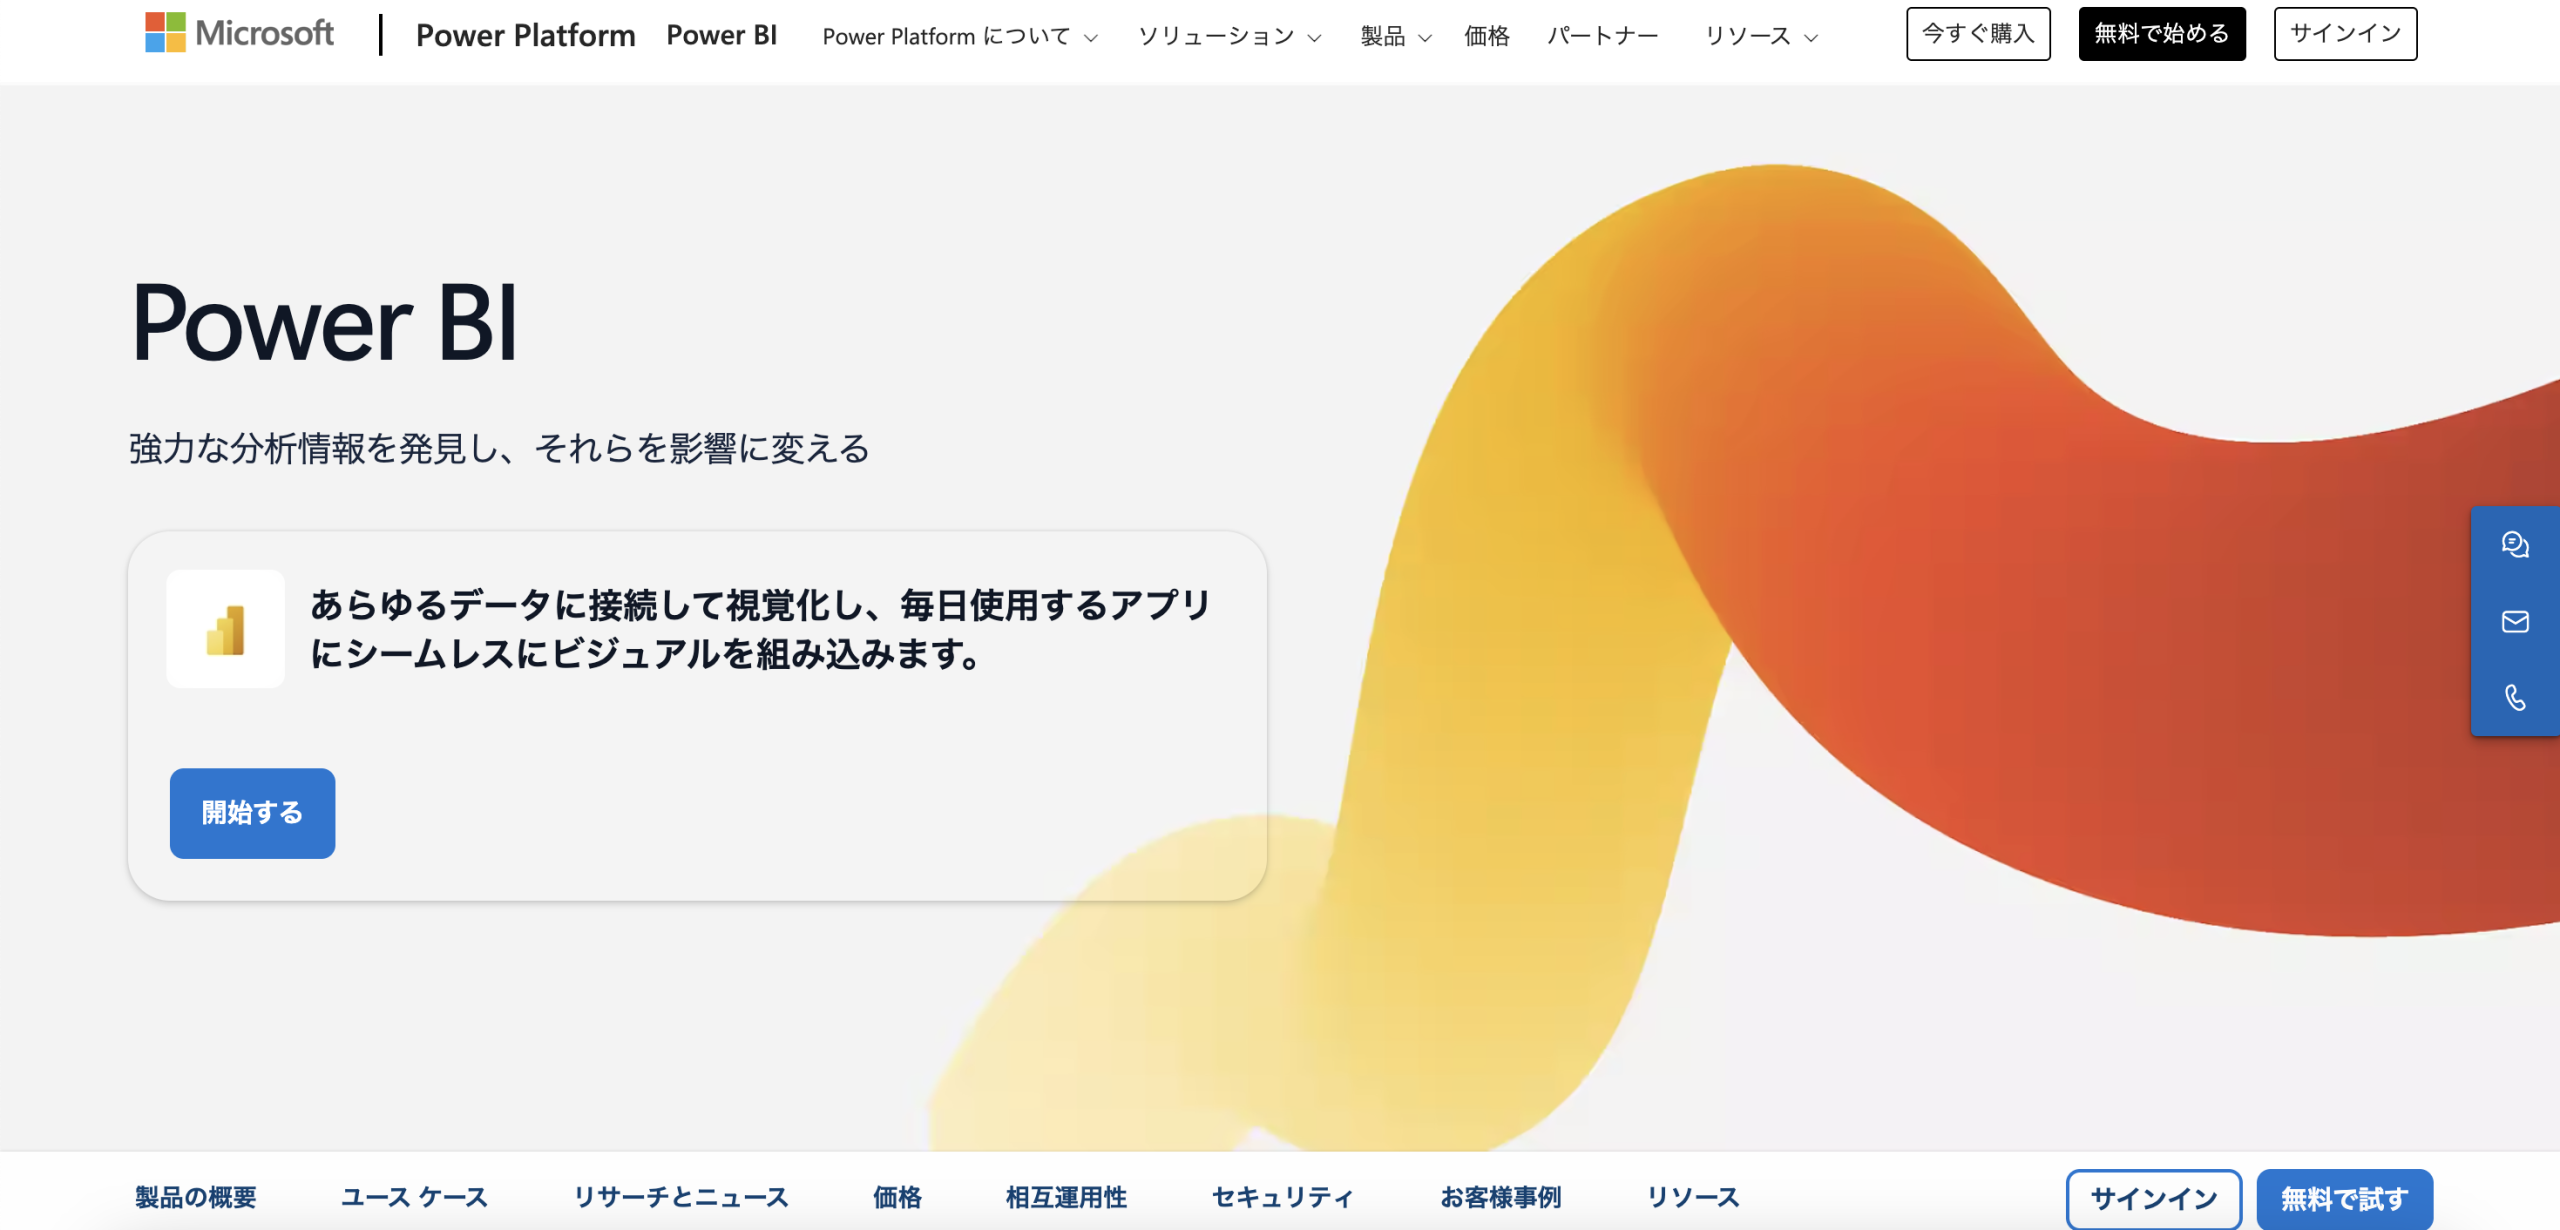The height and width of the screenshot is (1230, 2560).
Task: Expand the top リソース dropdown
Action: click(x=1760, y=37)
